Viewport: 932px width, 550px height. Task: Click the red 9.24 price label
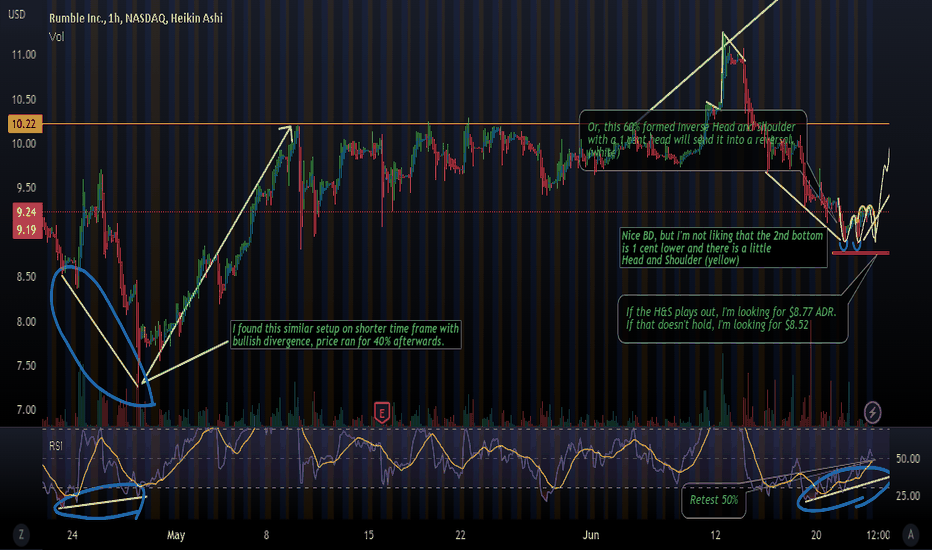(x=26, y=212)
